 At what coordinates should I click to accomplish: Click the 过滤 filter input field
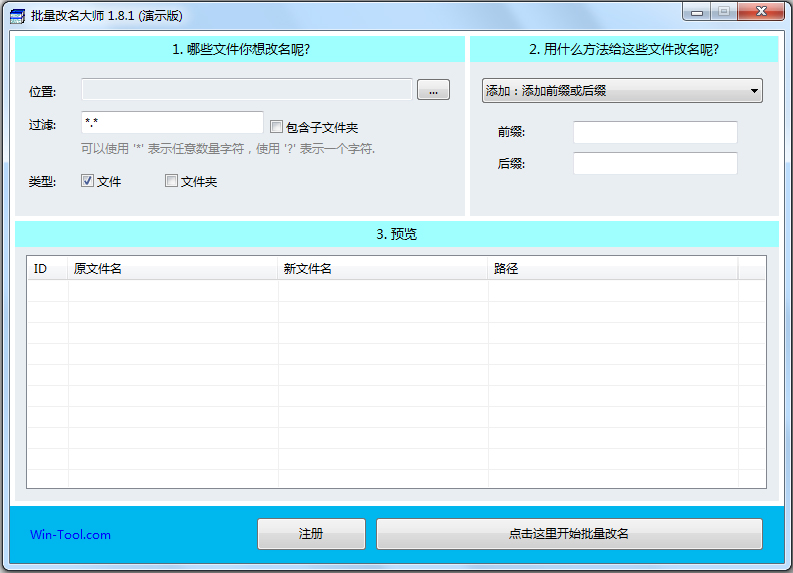[172, 122]
